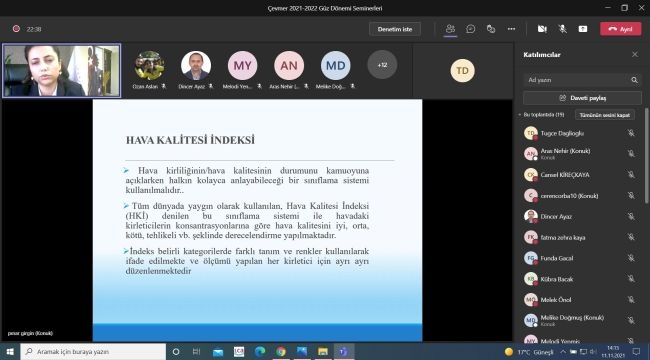Click Dincer Ayaz avatar in top strip
The image size is (650, 360).
pos(196,66)
